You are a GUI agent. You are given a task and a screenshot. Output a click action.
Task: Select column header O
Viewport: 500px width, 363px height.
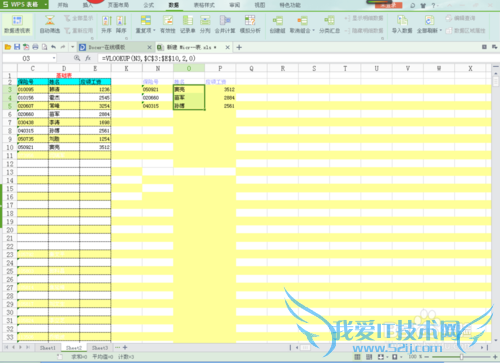tap(189, 68)
